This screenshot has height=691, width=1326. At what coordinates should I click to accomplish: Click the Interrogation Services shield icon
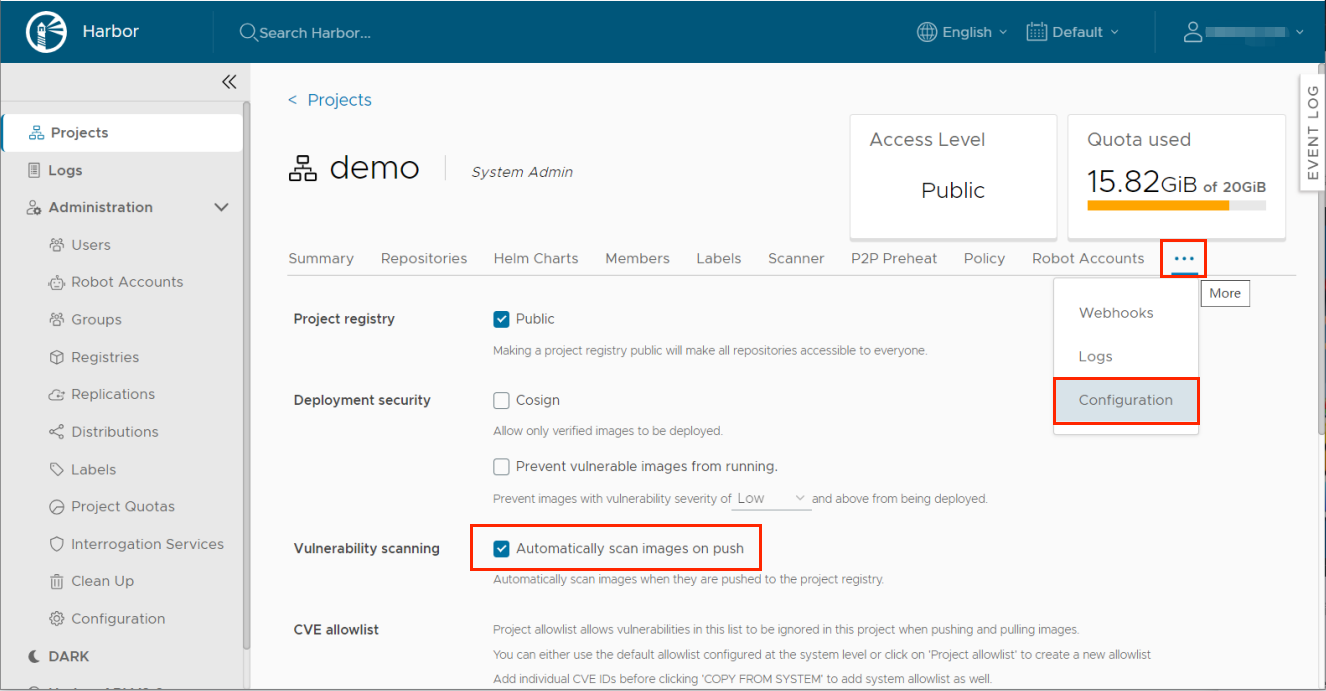point(56,544)
